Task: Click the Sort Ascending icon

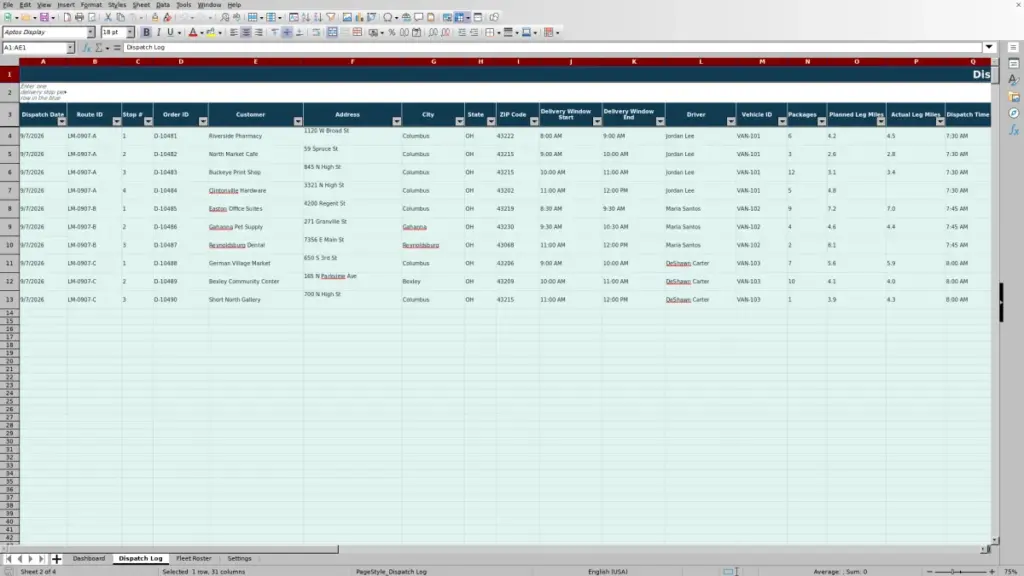Action: tap(306, 17)
